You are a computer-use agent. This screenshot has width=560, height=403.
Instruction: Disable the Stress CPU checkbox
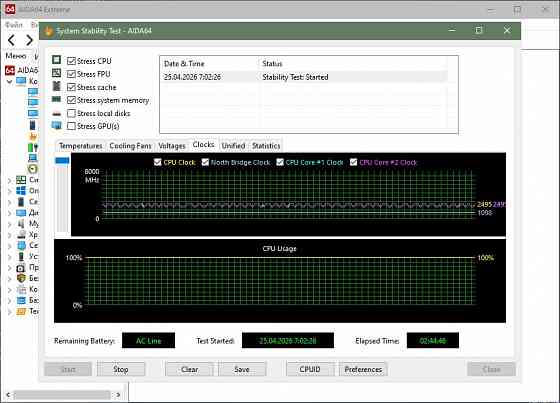[71, 61]
